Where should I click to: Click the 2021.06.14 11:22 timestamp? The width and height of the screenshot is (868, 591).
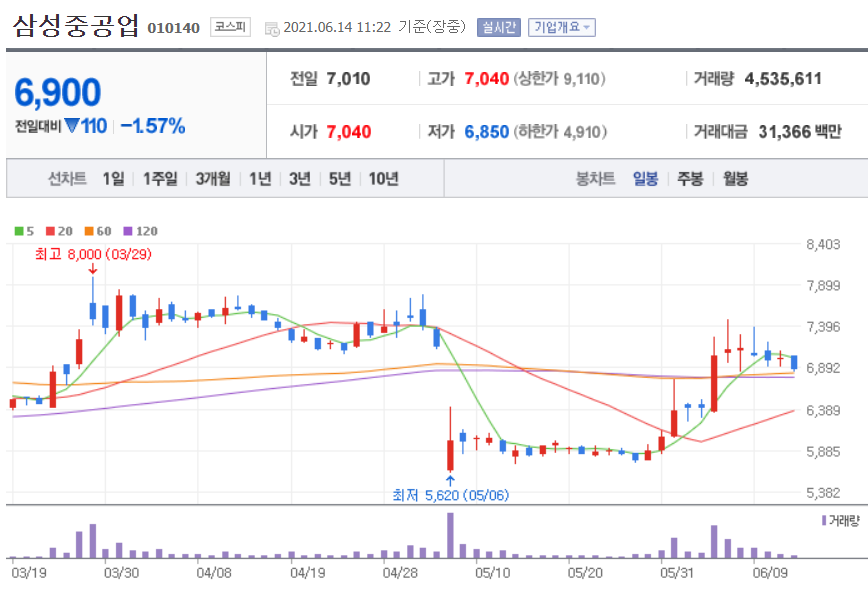click(337, 27)
